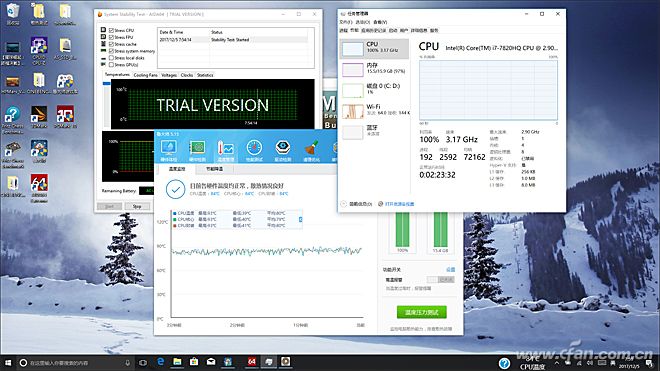Launch Microsoft Edge from the taskbar
The width and height of the screenshot is (660, 371).
point(160,362)
